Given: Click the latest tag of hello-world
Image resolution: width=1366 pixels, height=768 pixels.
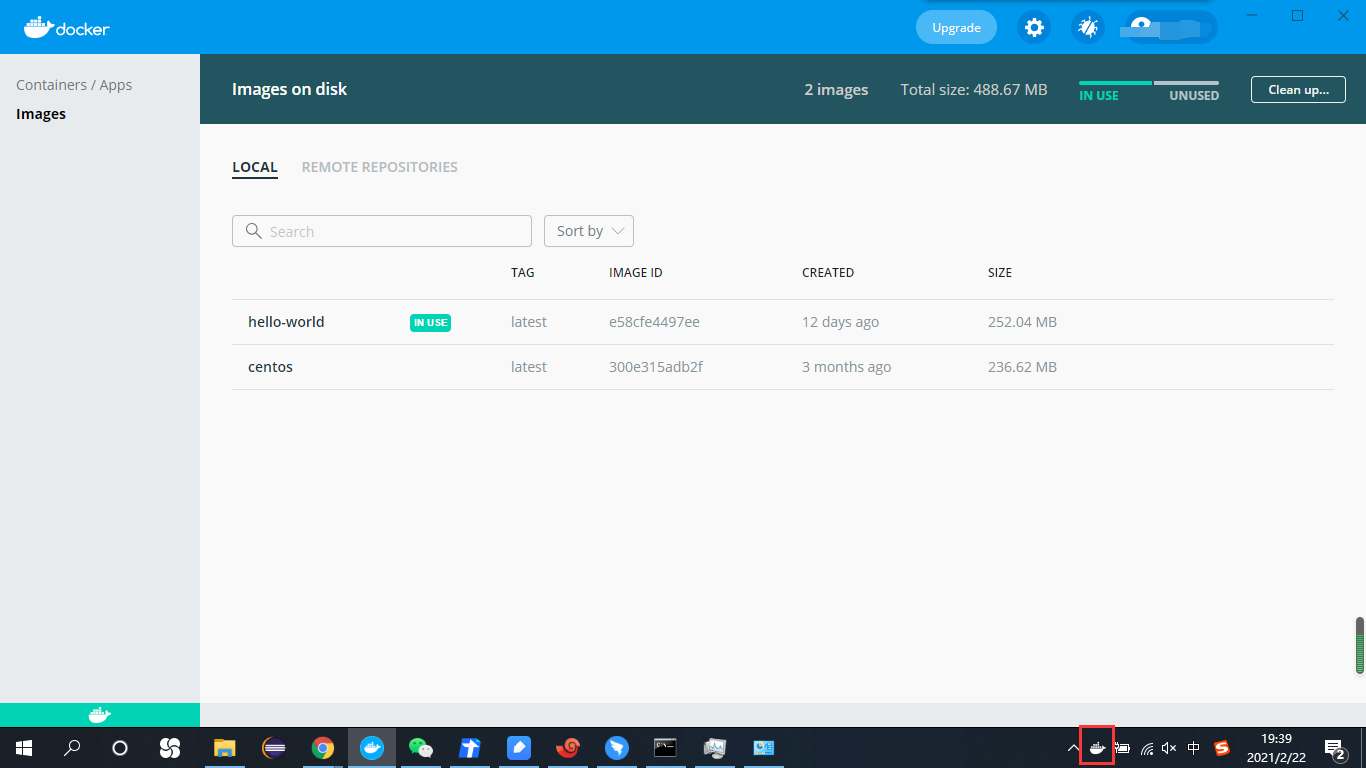Looking at the screenshot, I should pos(529,322).
